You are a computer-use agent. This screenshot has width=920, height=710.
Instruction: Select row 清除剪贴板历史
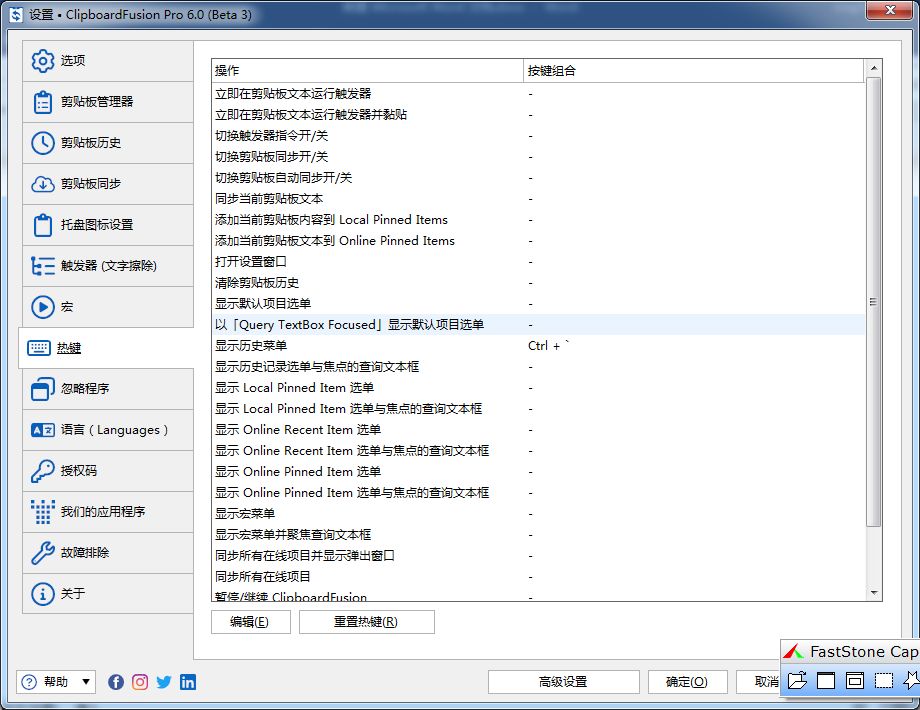click(538, 283)
